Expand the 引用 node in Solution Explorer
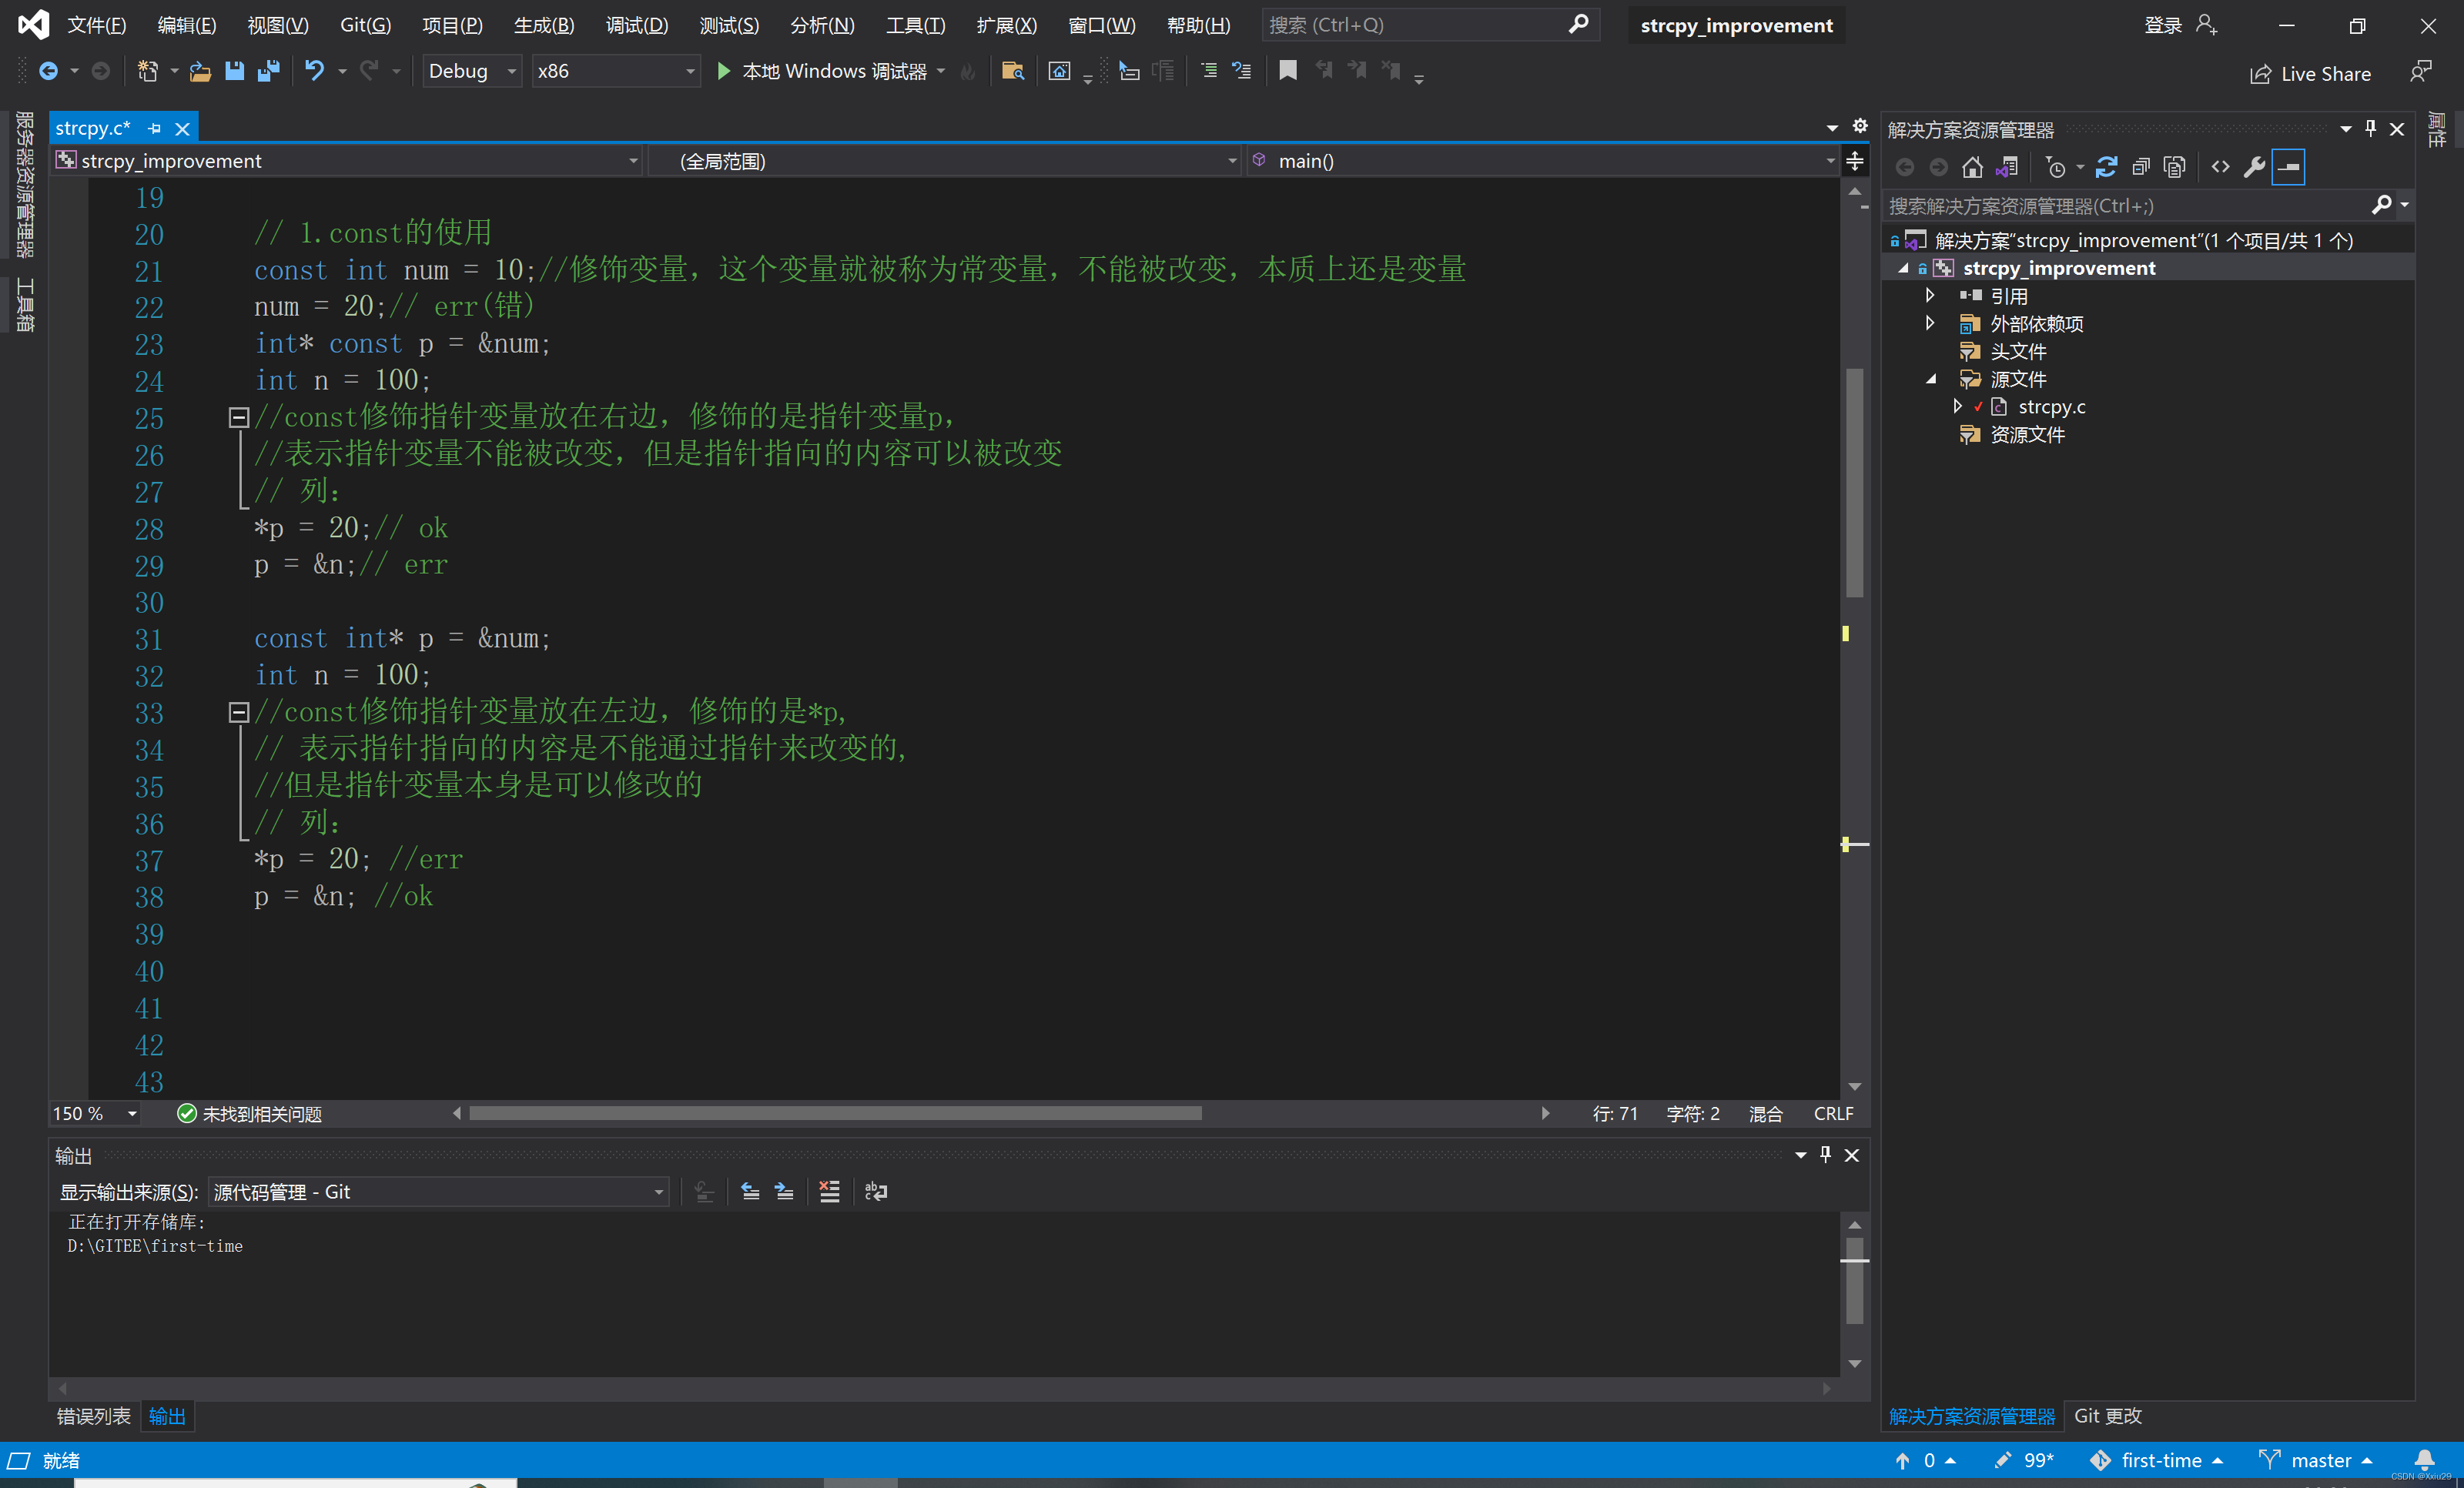2464x1488 pixels. pyautogui.click(x=1930, y=295)
